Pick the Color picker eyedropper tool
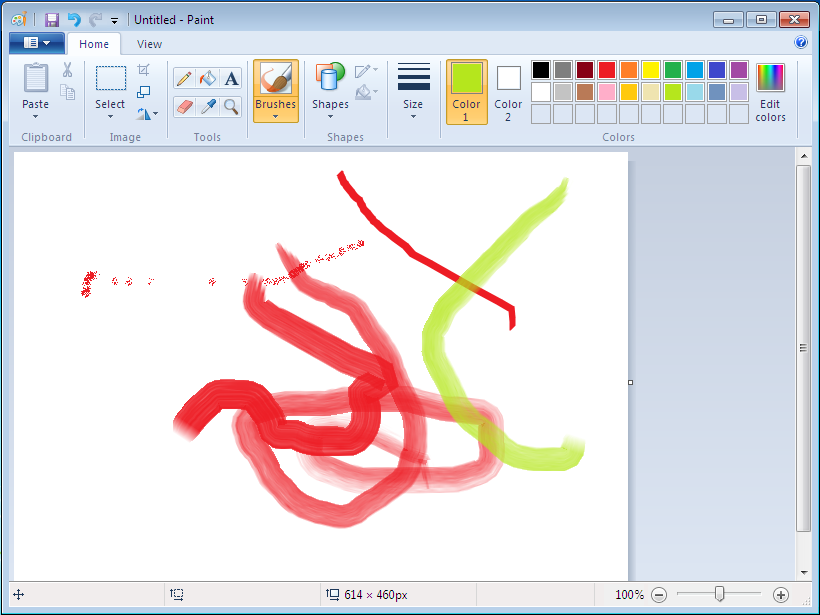This screenshot has height=615, width=820. [x=208, y=106]
